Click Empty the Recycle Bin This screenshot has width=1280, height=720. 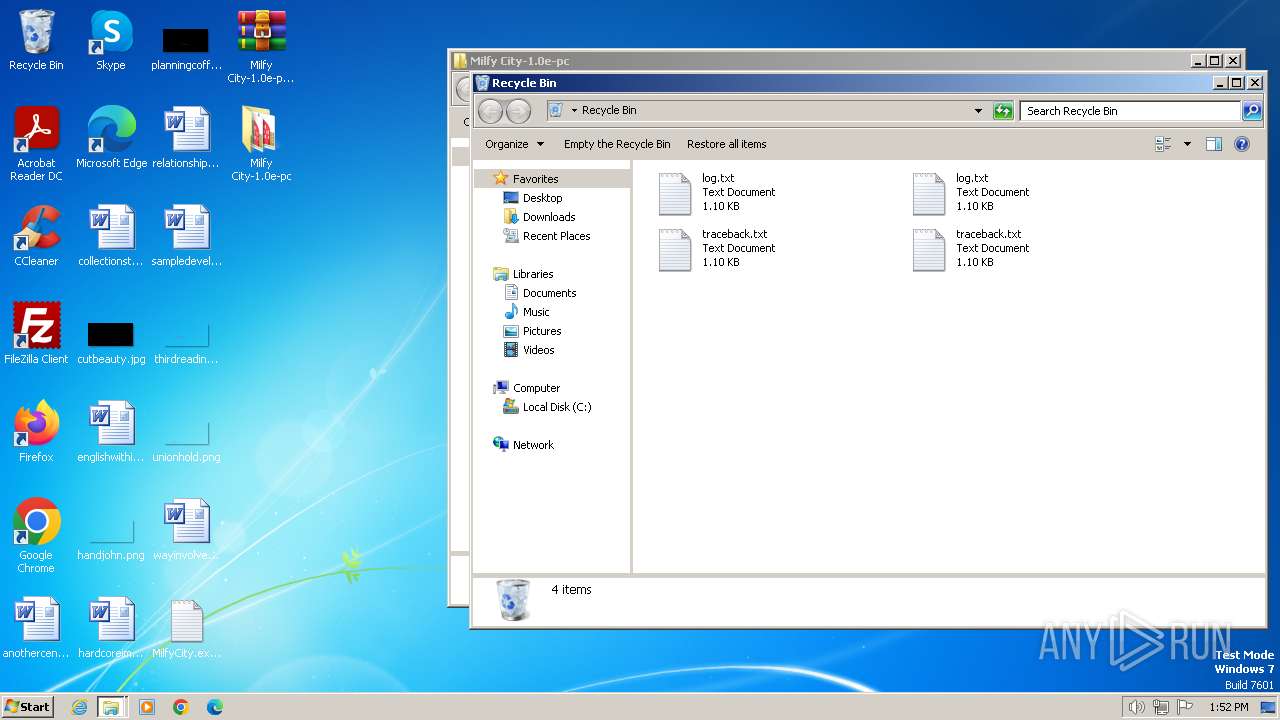coord(617,144)
